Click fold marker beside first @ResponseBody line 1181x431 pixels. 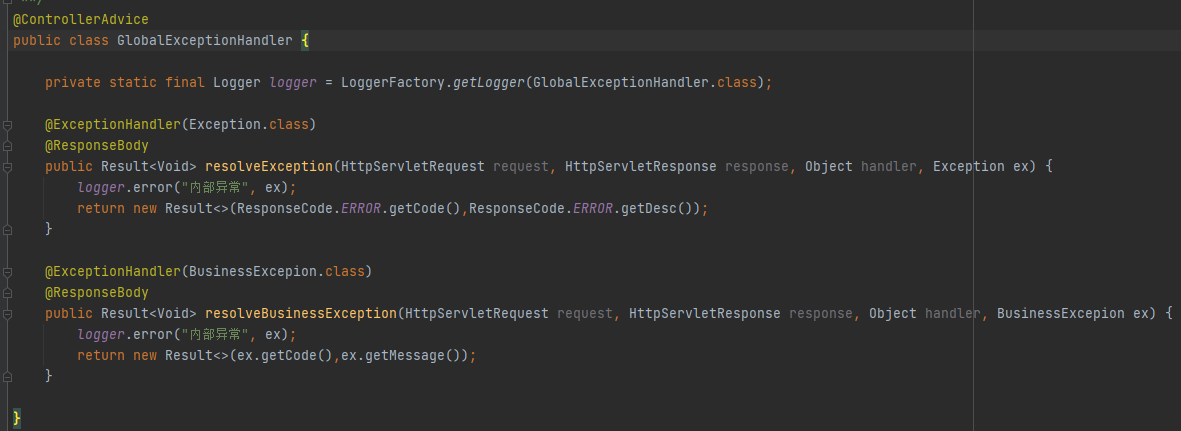click(8, 146)
